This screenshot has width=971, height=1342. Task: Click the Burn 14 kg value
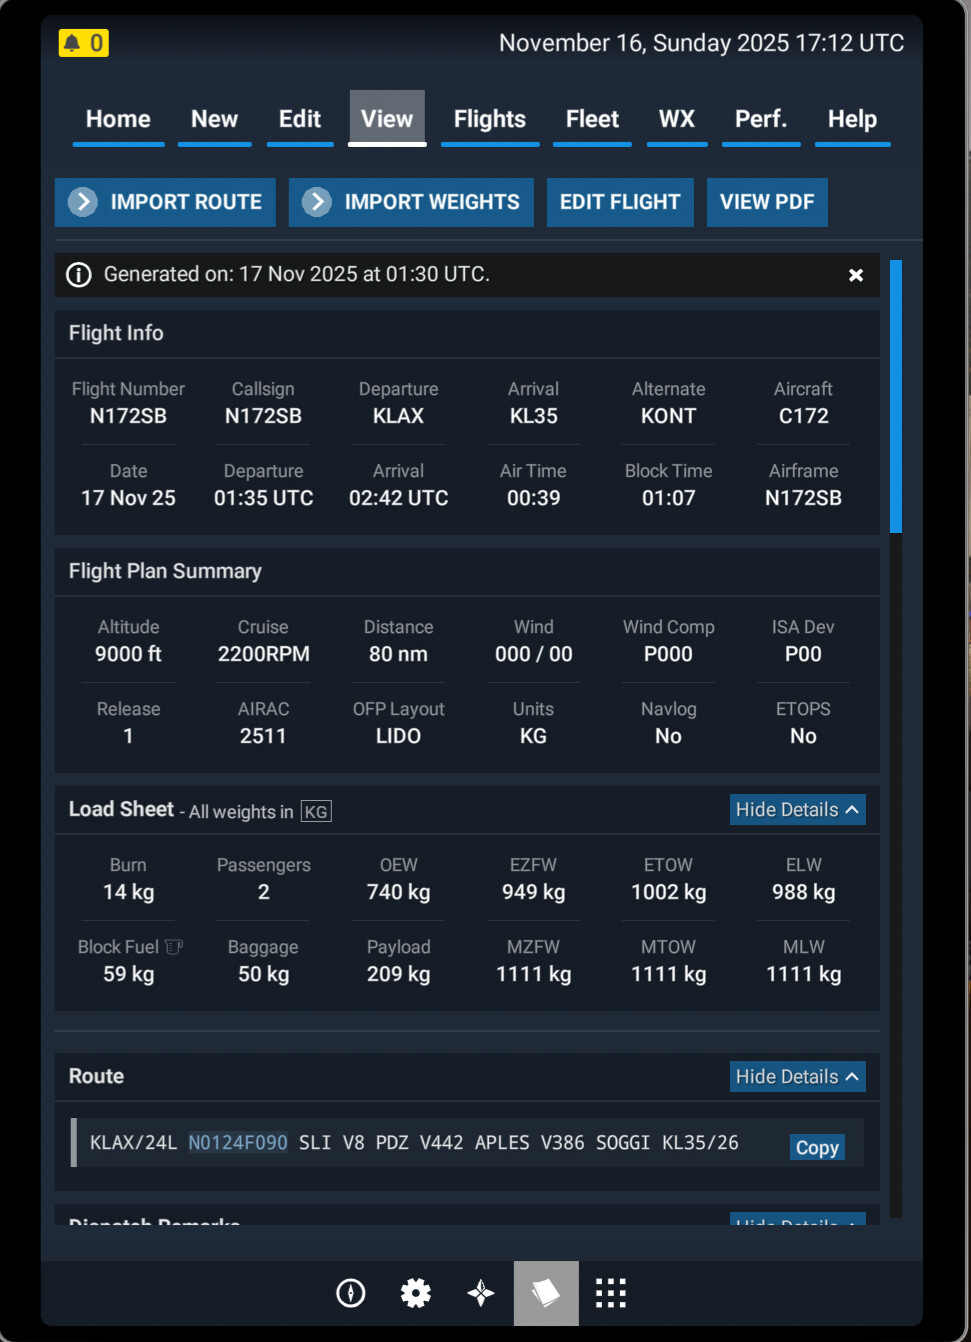pyautogui.click(x=128, y=892)
